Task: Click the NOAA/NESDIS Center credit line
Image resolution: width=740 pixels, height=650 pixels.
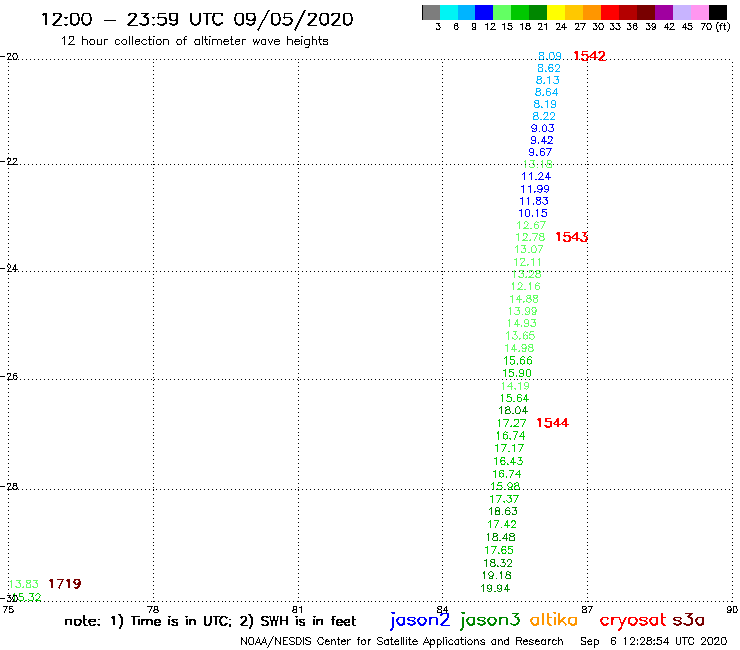Action: tap(402, 642)
